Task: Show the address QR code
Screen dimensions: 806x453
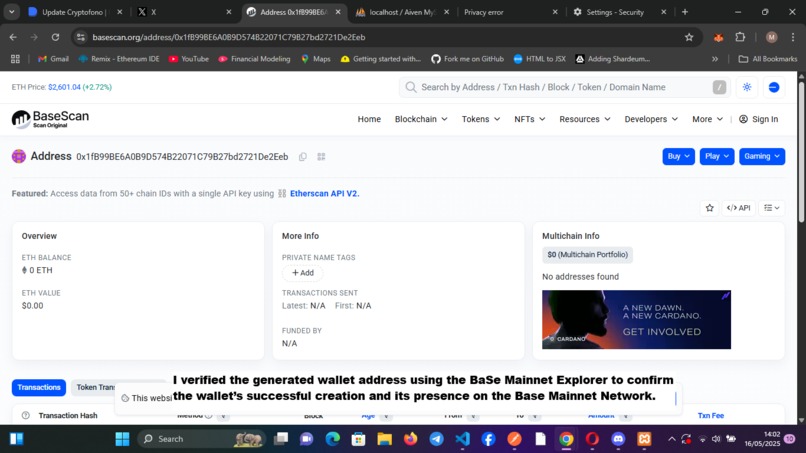Action: pyautogui.click(x=321, y=157)
